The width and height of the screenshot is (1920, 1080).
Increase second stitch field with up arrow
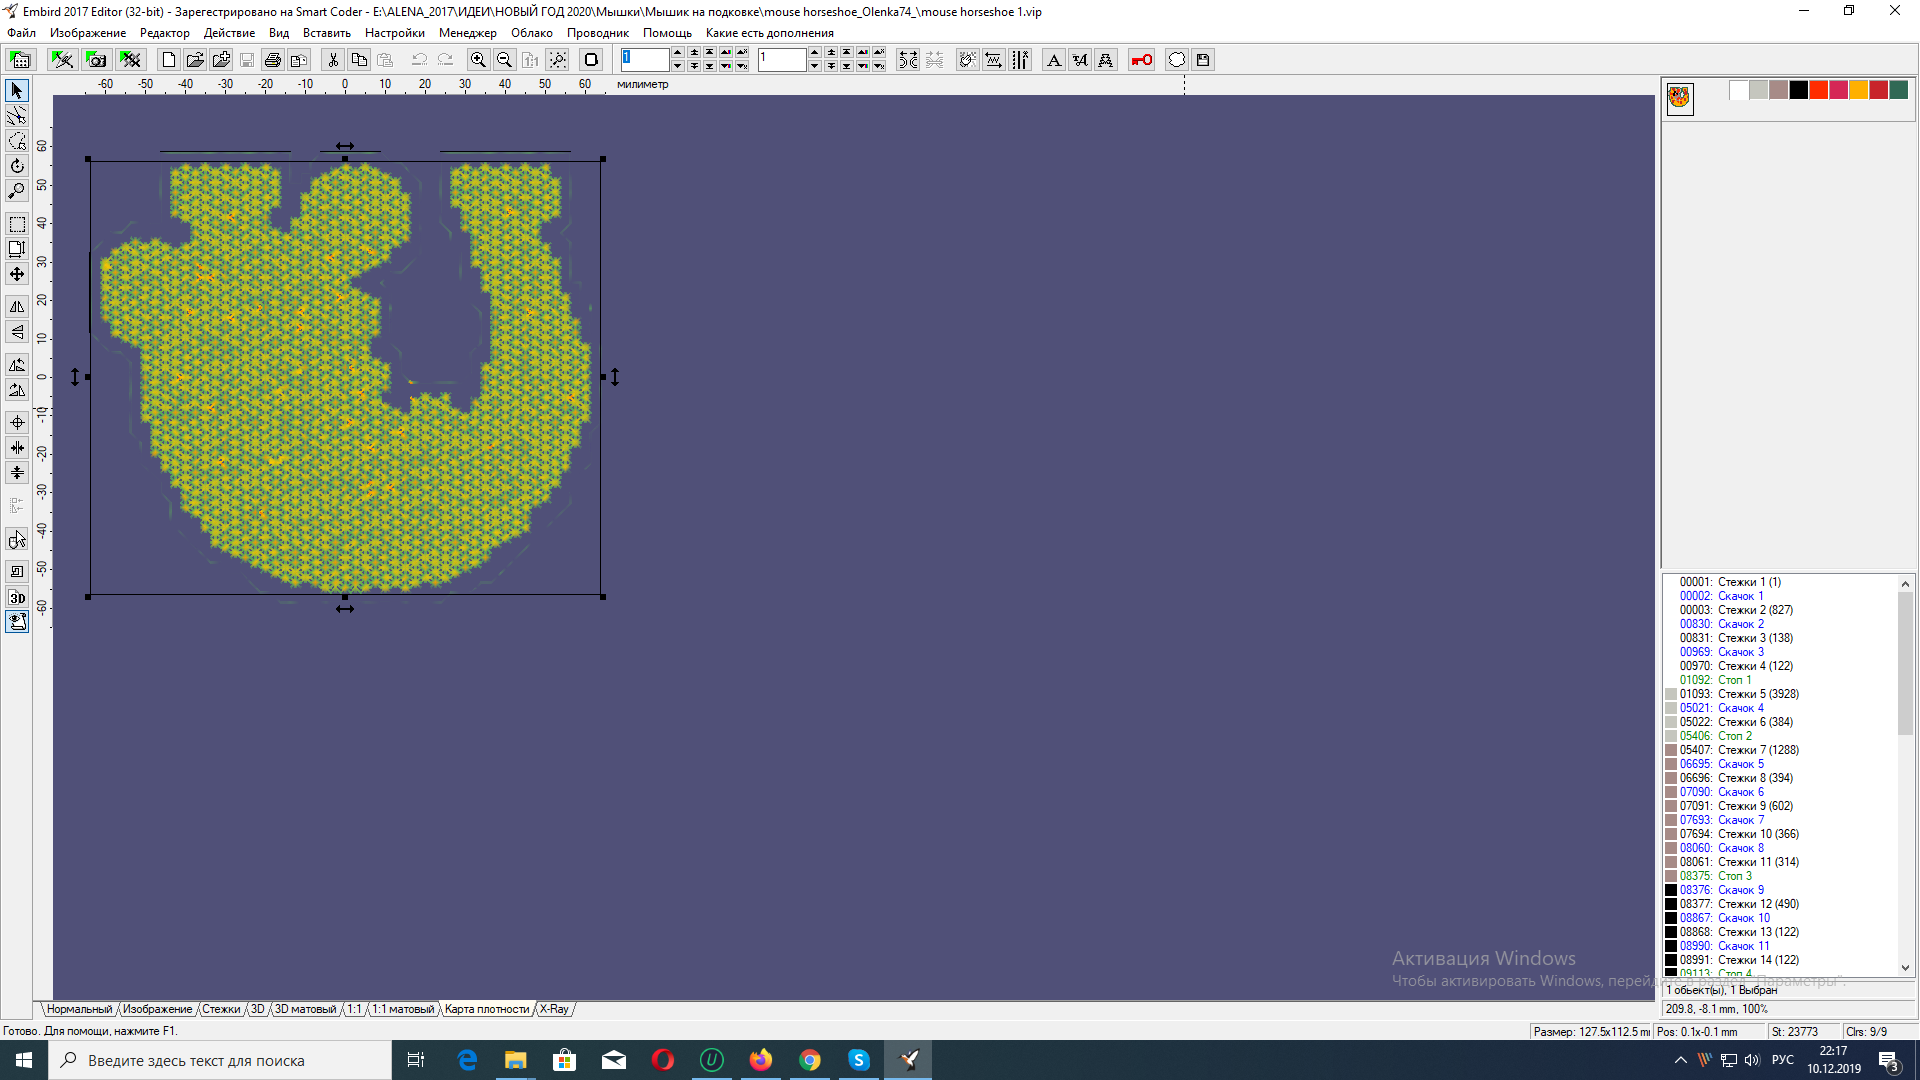[x=815, y=53]
